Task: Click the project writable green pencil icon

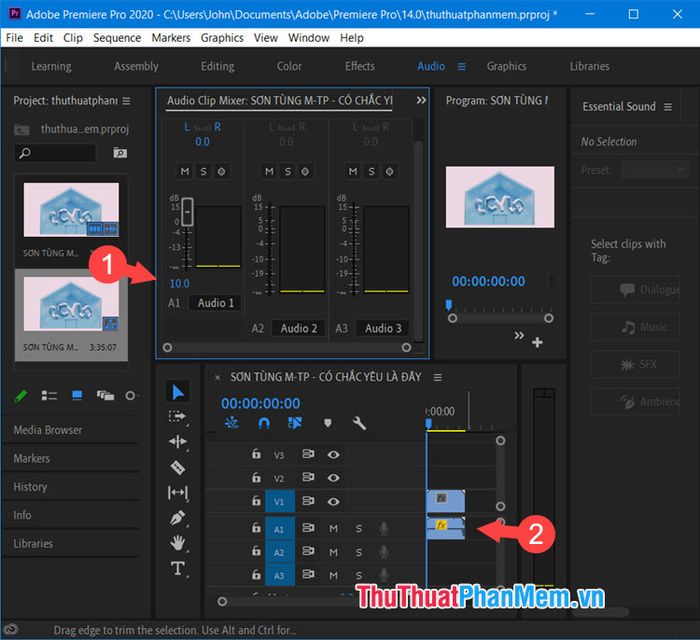Action: 21,395
